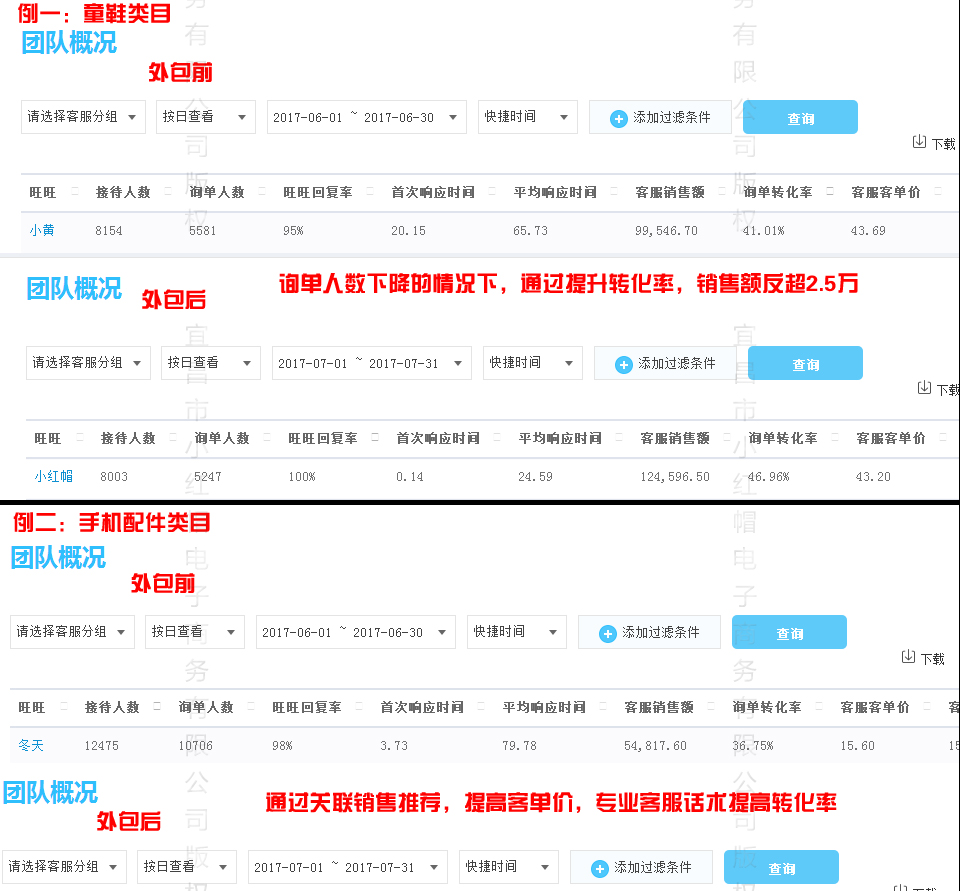Open 按日查看 dropdown above 冬天 table
Screen dimensions: 960x891
[195, 632]
